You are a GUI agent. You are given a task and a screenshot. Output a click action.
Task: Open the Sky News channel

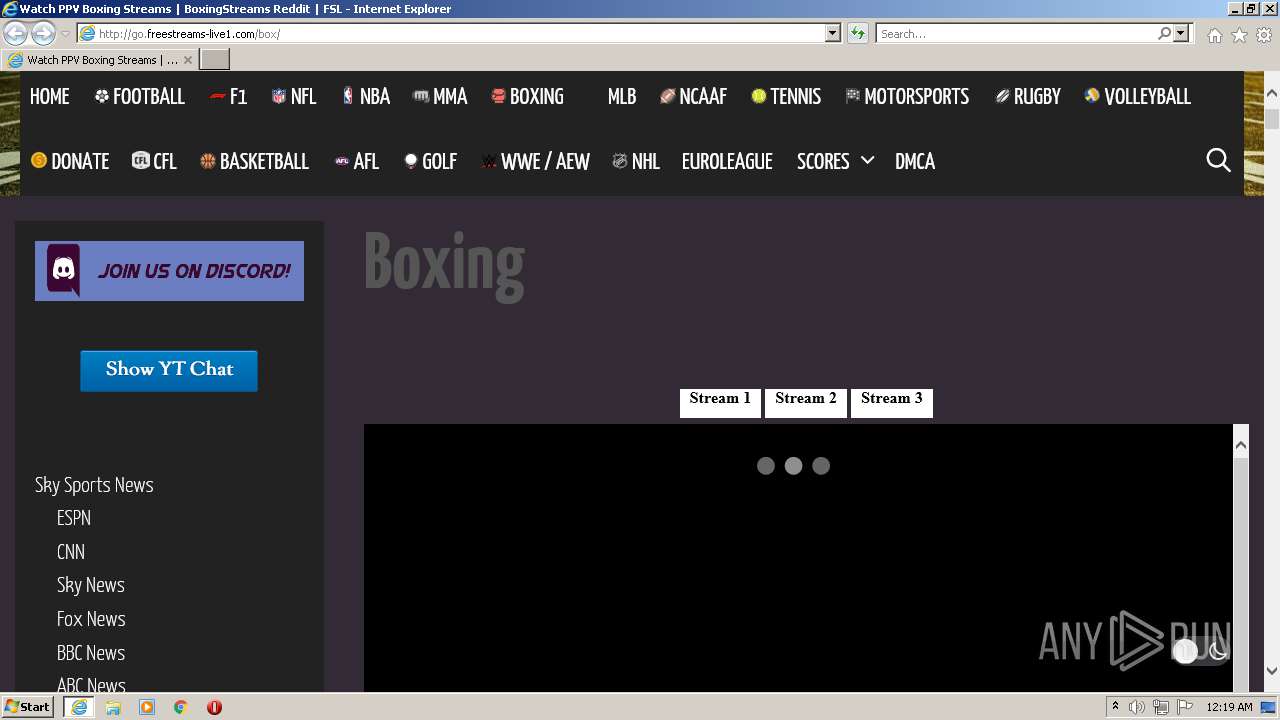pos(91,585)
